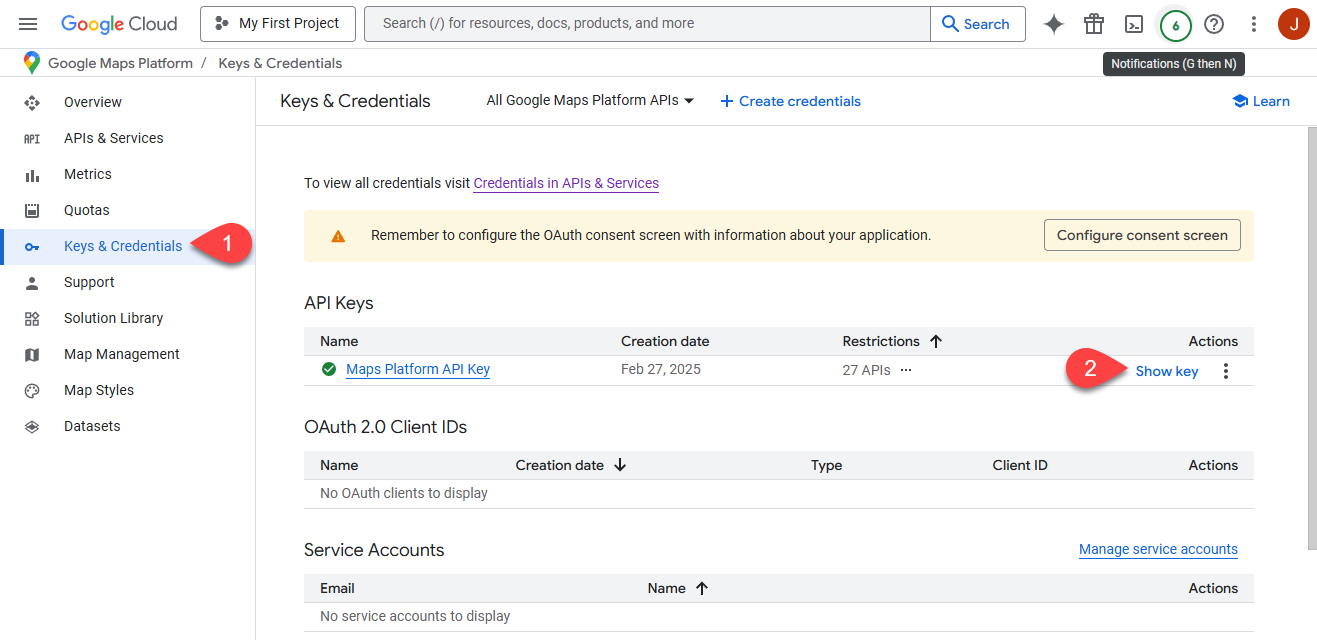1317x640 pixels.
Task: Click Show key for the Maps API key
Action: 1167,371
